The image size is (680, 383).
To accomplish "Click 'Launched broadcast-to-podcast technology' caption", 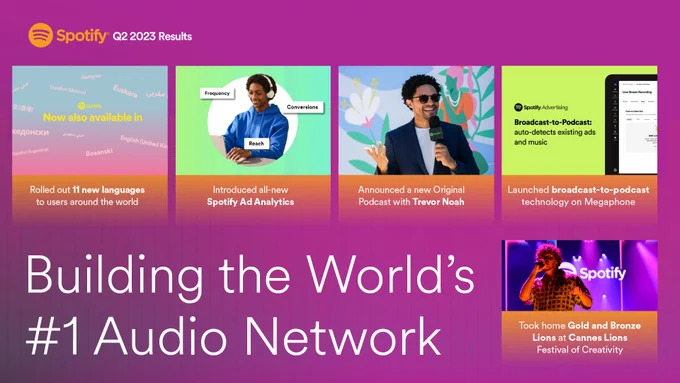I will tap(578, 196).
